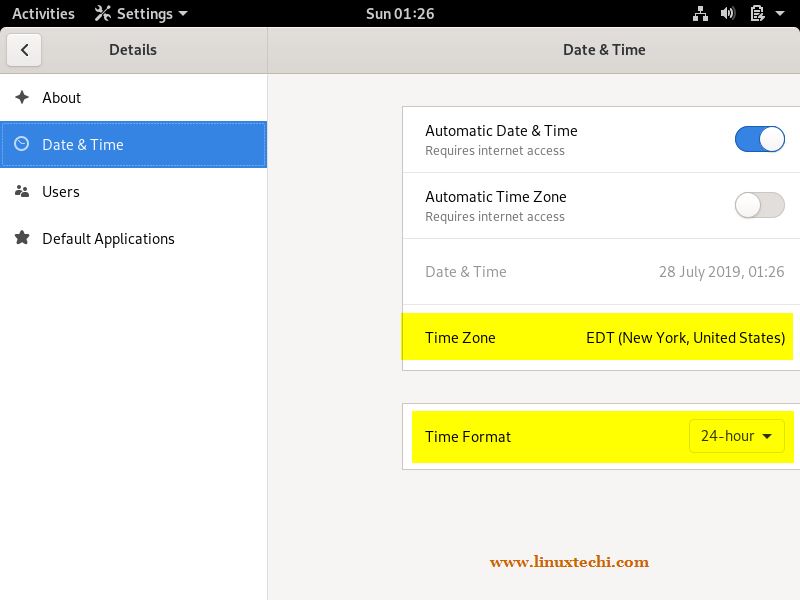Viewport: 800px width, 600px height.
Task: Click the volume speaker icon in top bar
Action: [728, 14]
